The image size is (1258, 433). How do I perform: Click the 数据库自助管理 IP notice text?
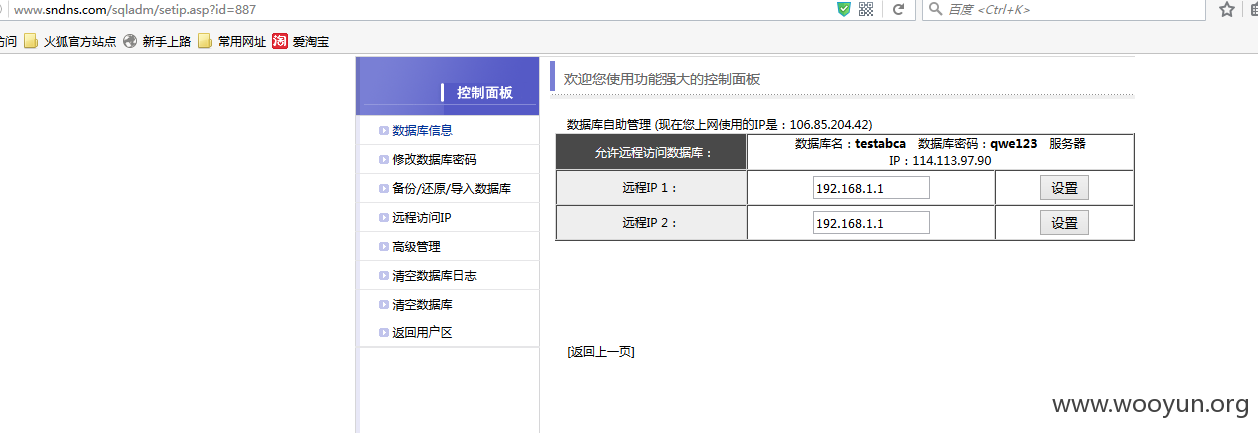719,125
